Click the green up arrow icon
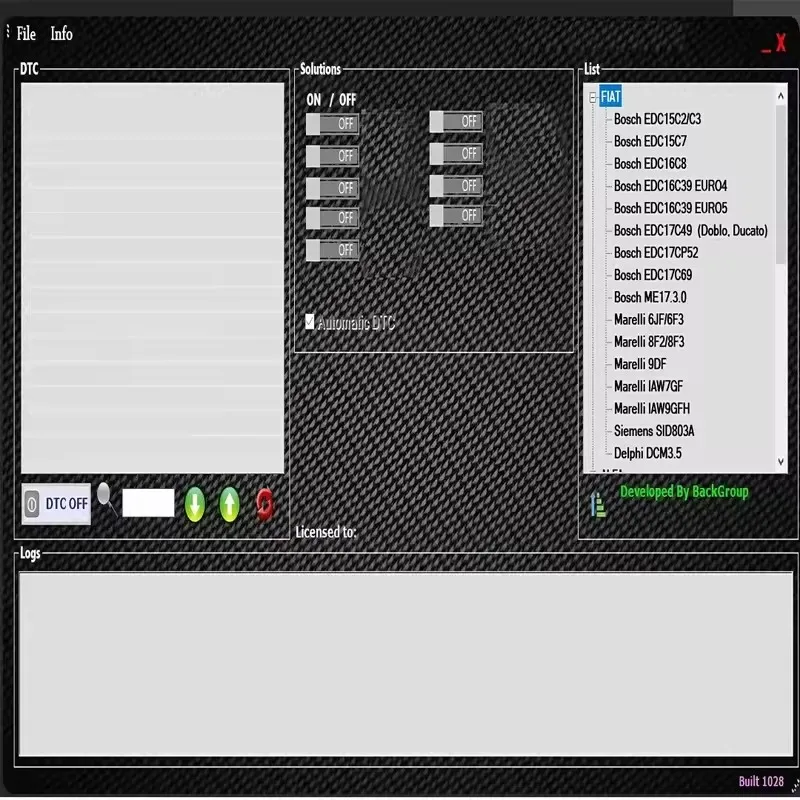800x800 pixels. tap(230, 504)
